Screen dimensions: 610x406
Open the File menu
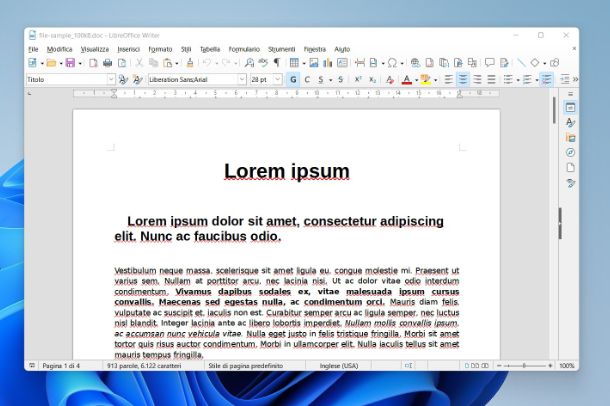click(33, 49)
